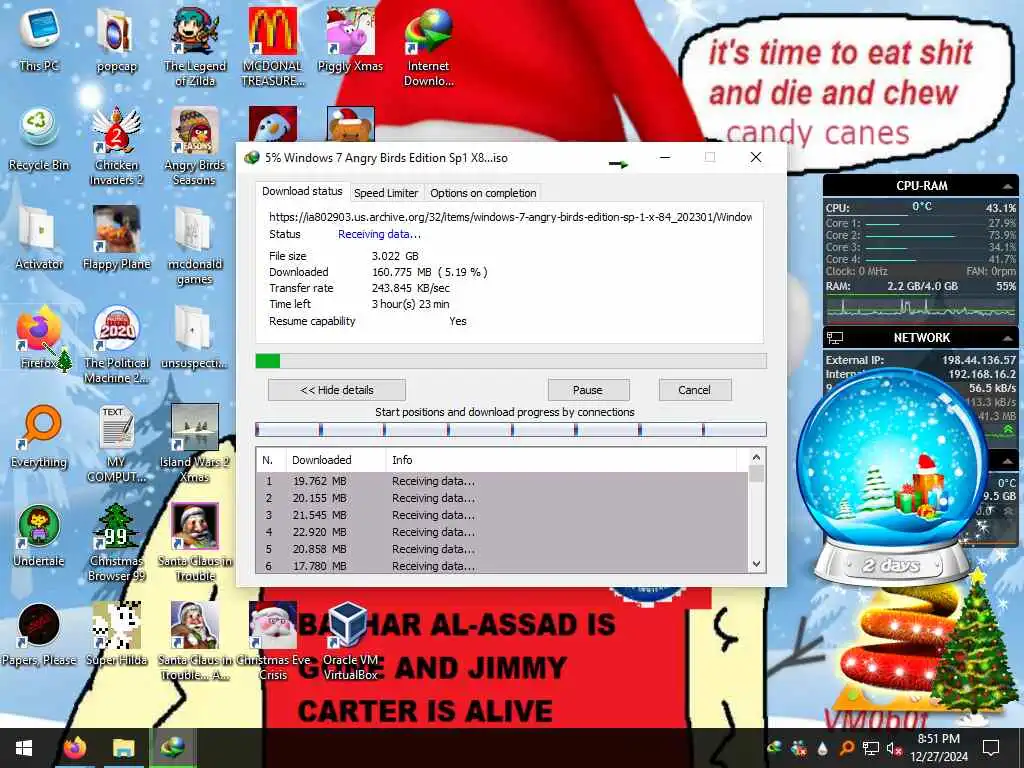Click the connection list scrollbar thumb
Viewport: 1024px width, 768px height.
[756, 473]
